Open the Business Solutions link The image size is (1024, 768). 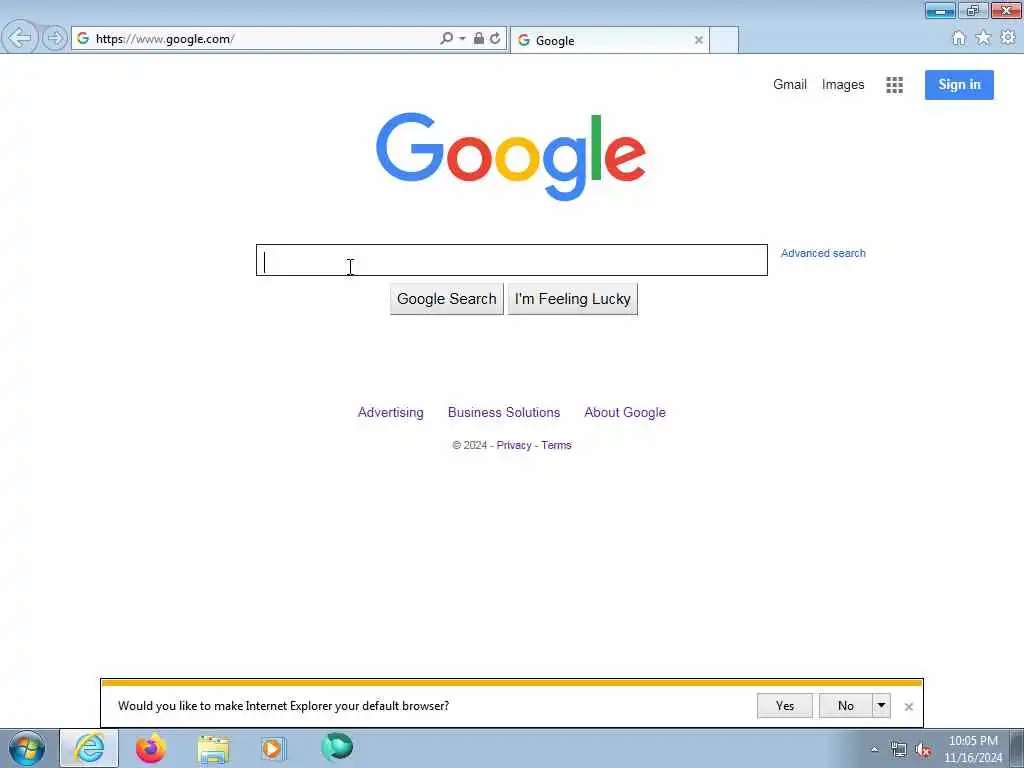[x=504, y=413]
